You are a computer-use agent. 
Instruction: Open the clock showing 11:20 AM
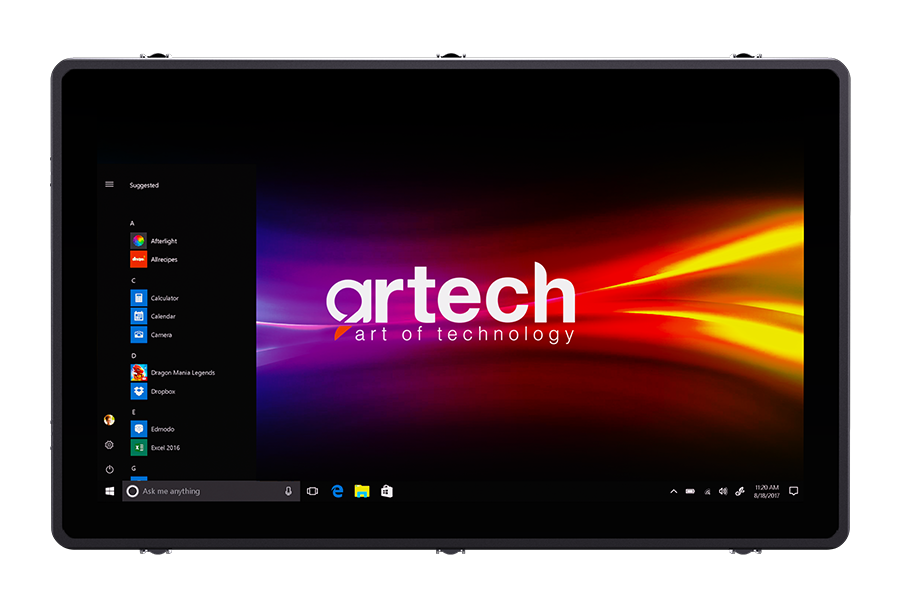pos(767,491)
